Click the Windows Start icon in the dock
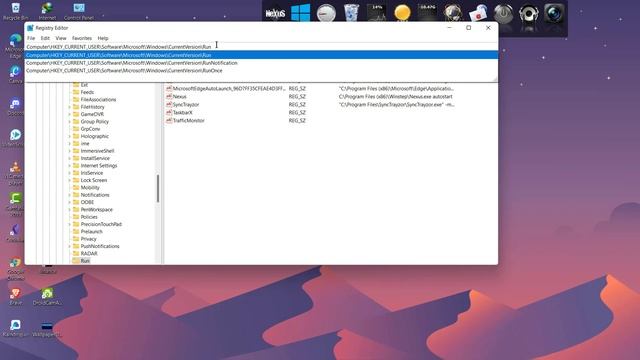Viewport: 640px width, 360px height. 300,13
